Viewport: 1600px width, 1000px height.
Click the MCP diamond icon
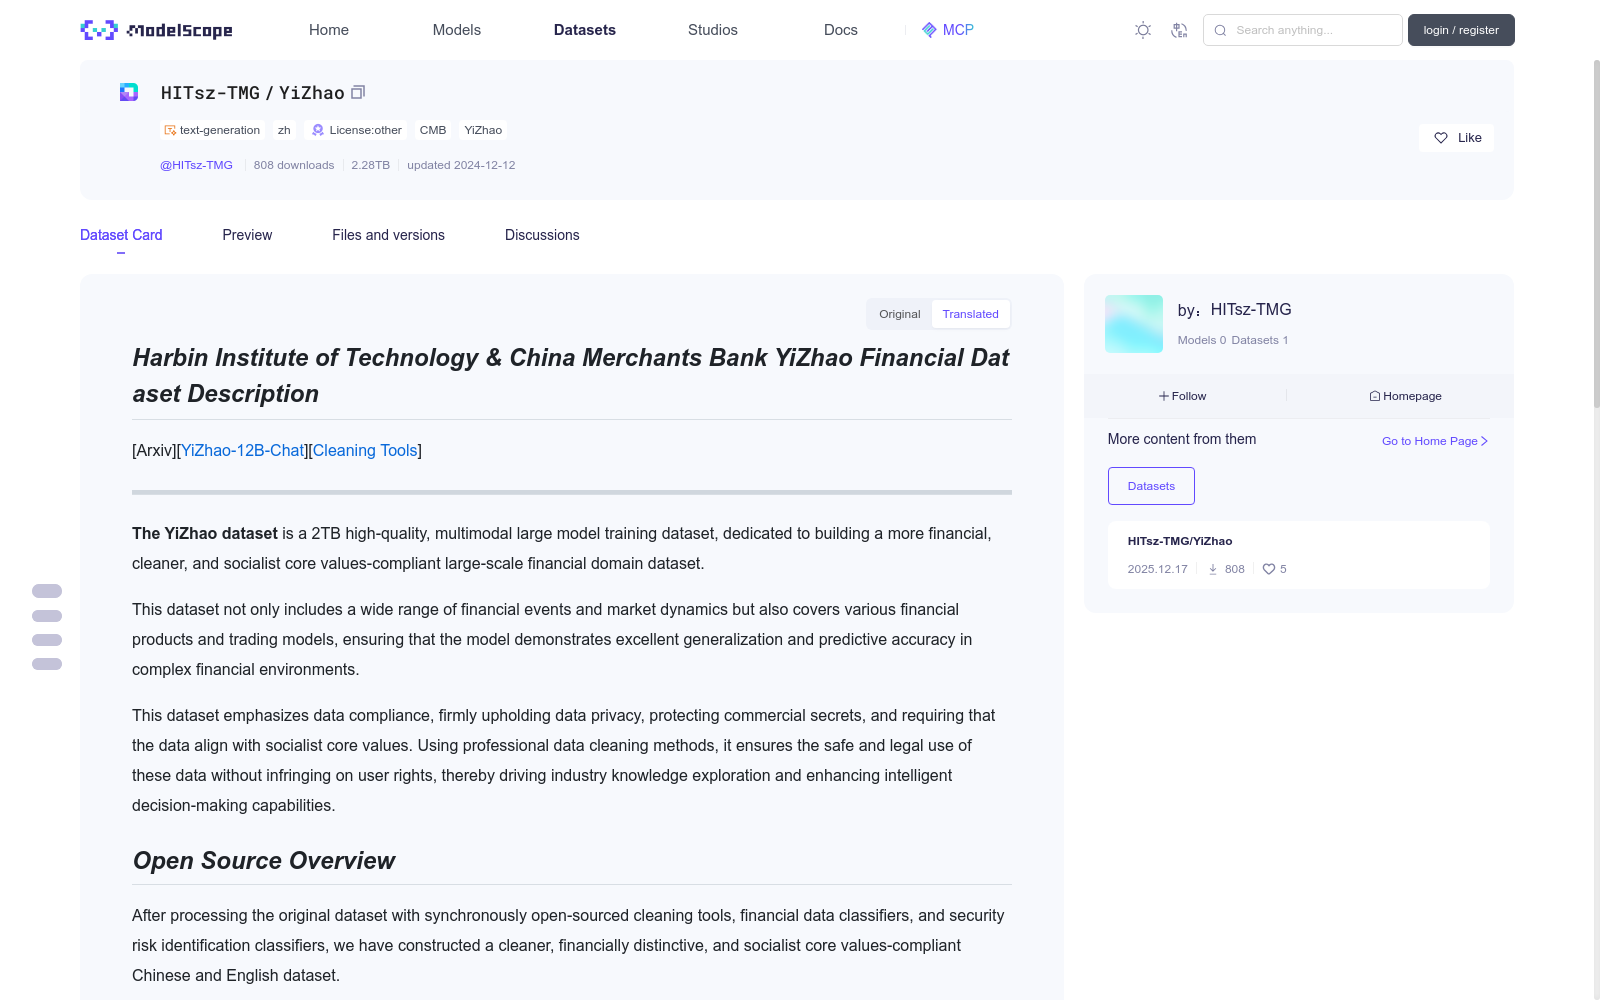tap(929, 30)
